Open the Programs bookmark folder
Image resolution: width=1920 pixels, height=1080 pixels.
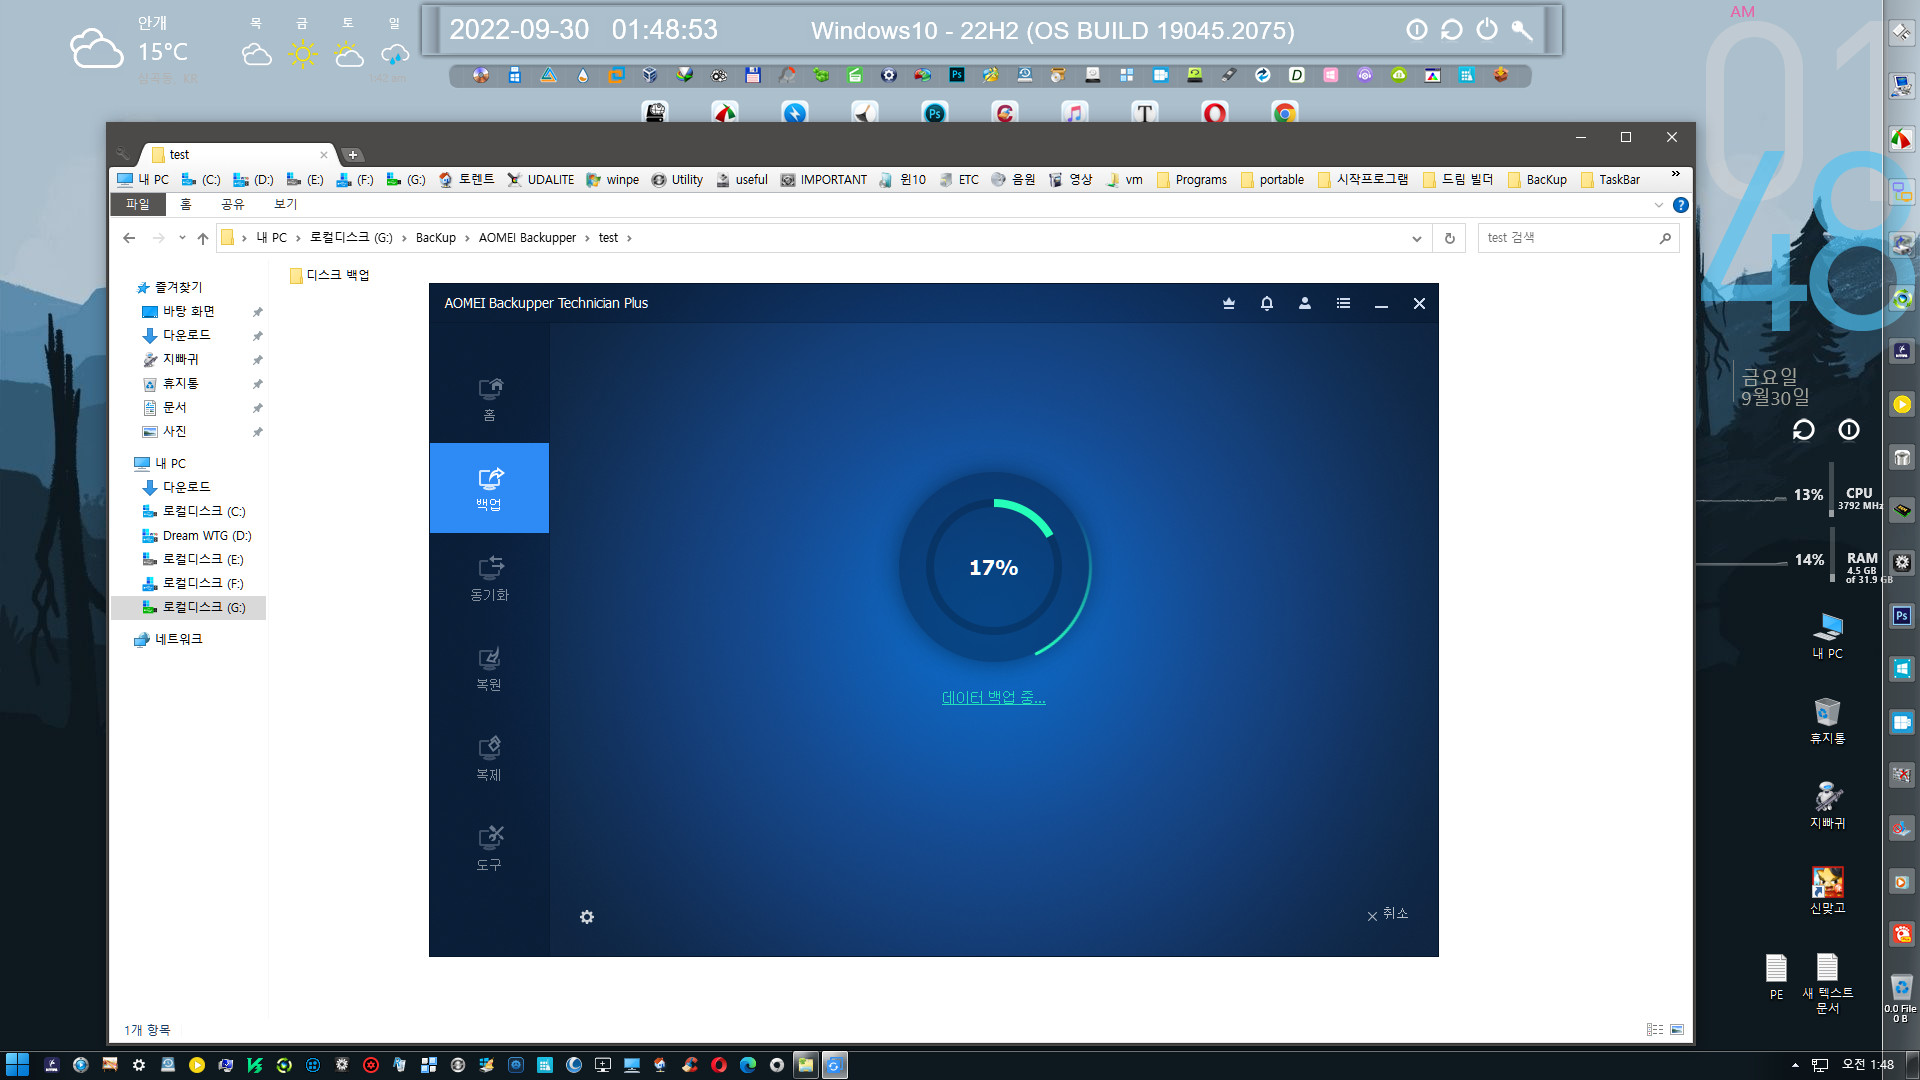point(1191,180)
